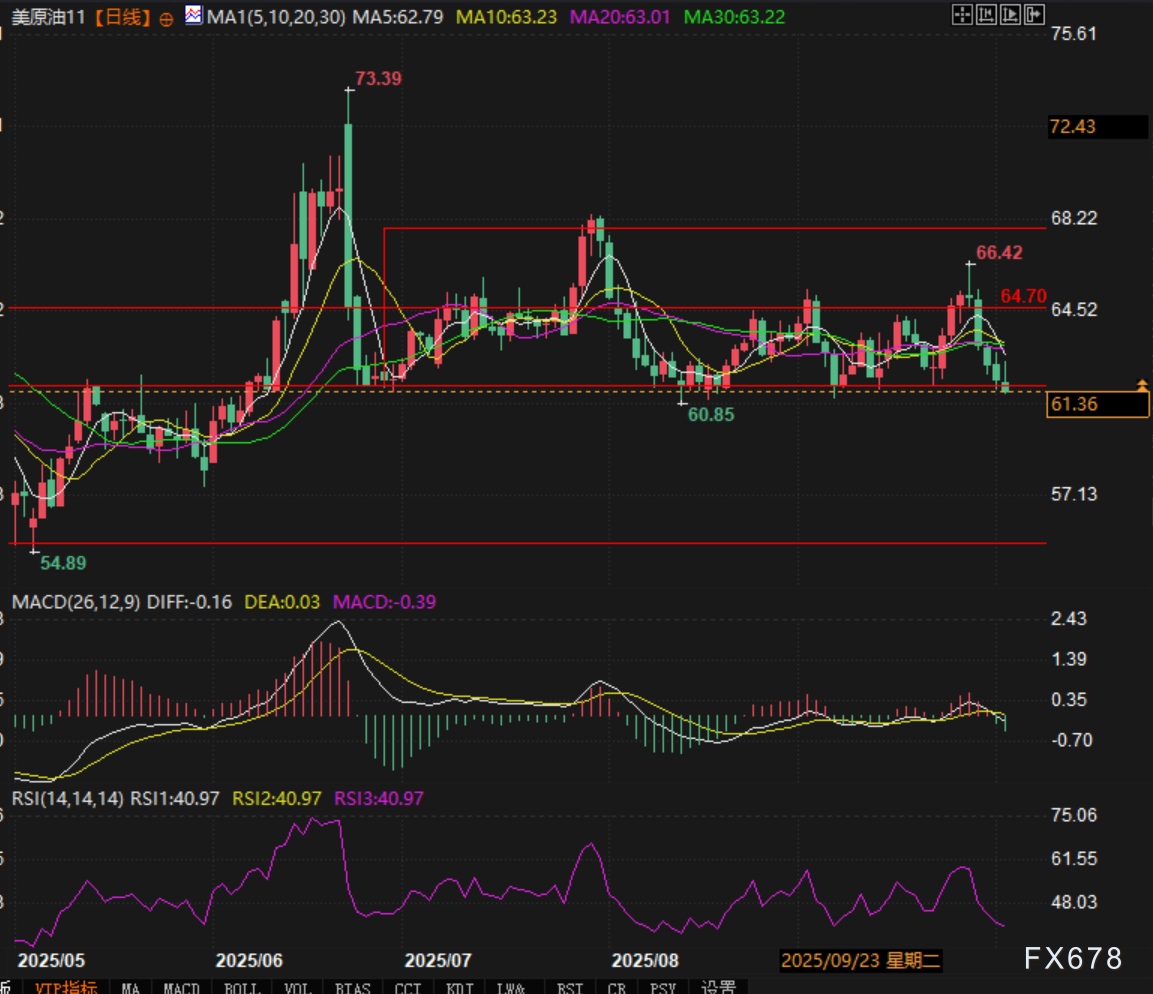This screenshot has height=994, width=1153.
Task: Open the RSI(14,14,14) parameter label
Action: pyautogui.click(x=67, y=798)
